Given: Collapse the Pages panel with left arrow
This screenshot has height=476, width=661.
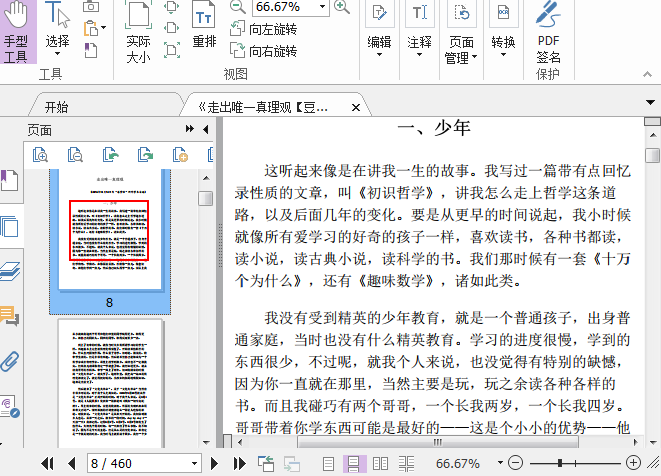Looking at the screenshot, I should coord(206,129).
